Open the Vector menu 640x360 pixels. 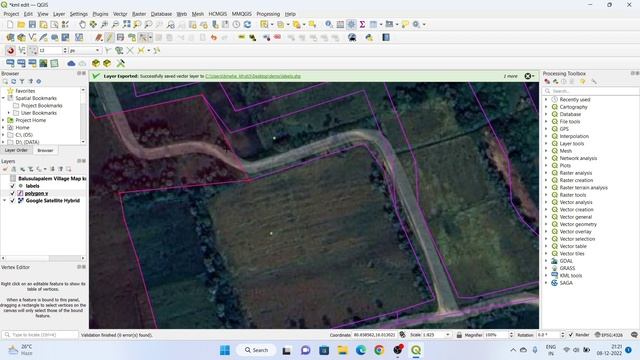120,14
